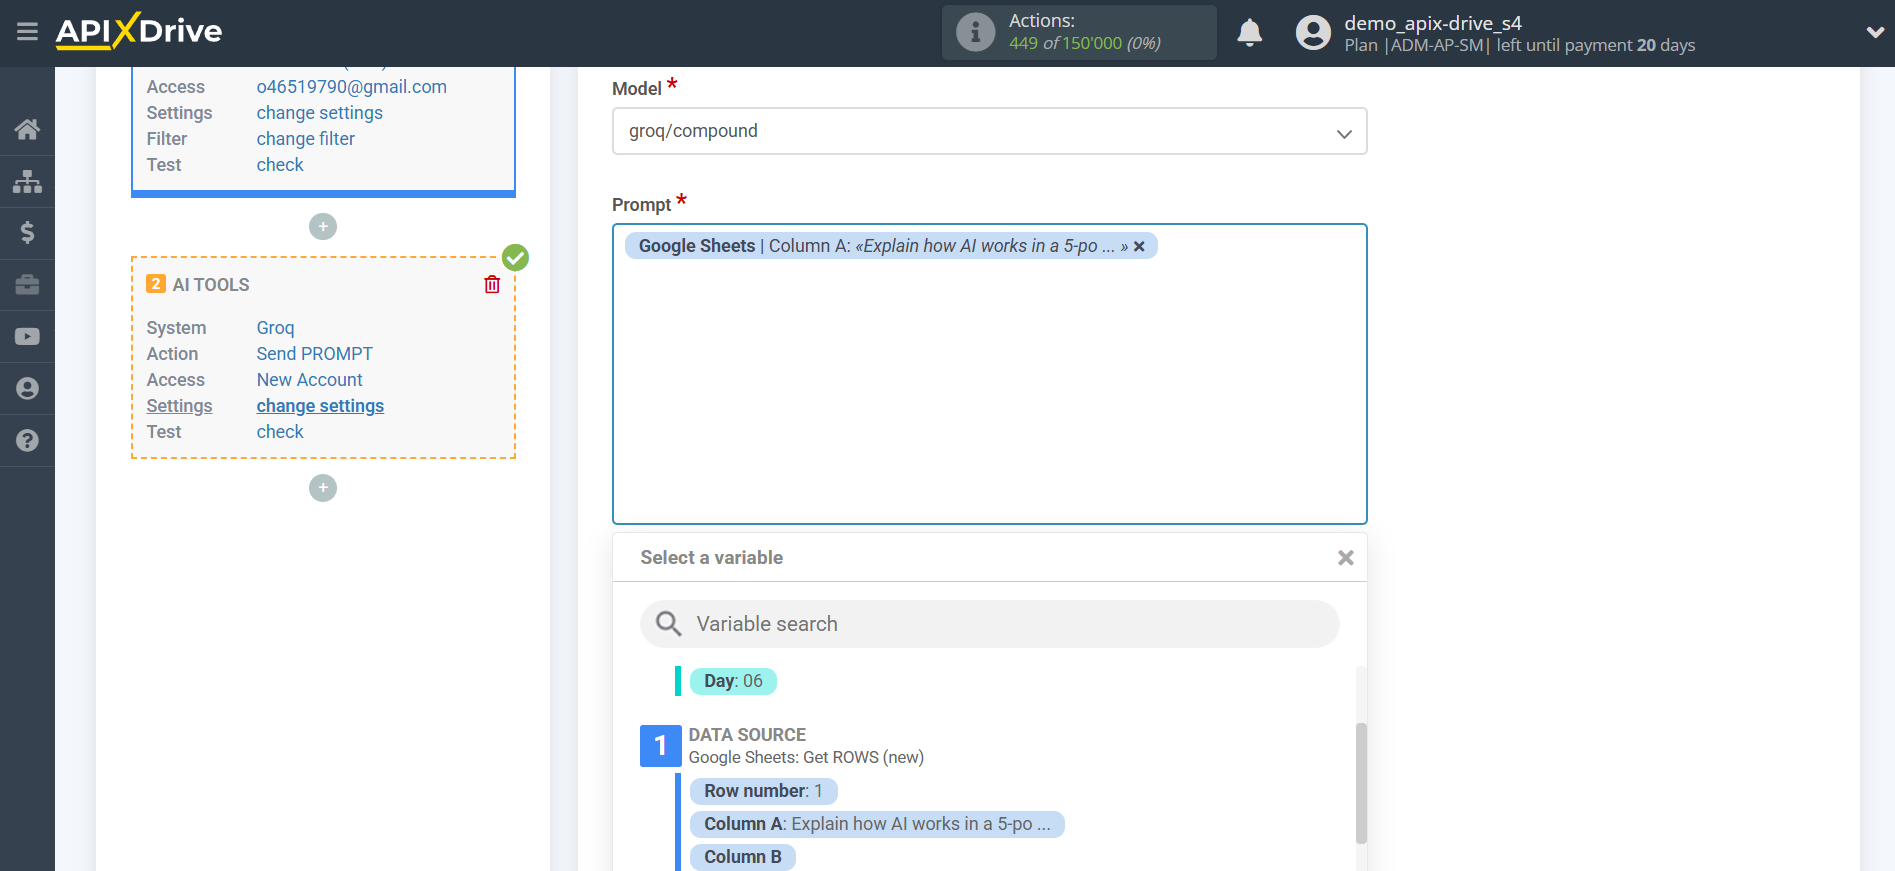Open the YouTube video icon in the sidebar
1895x871 pixels.
click(x=27, y=337)
